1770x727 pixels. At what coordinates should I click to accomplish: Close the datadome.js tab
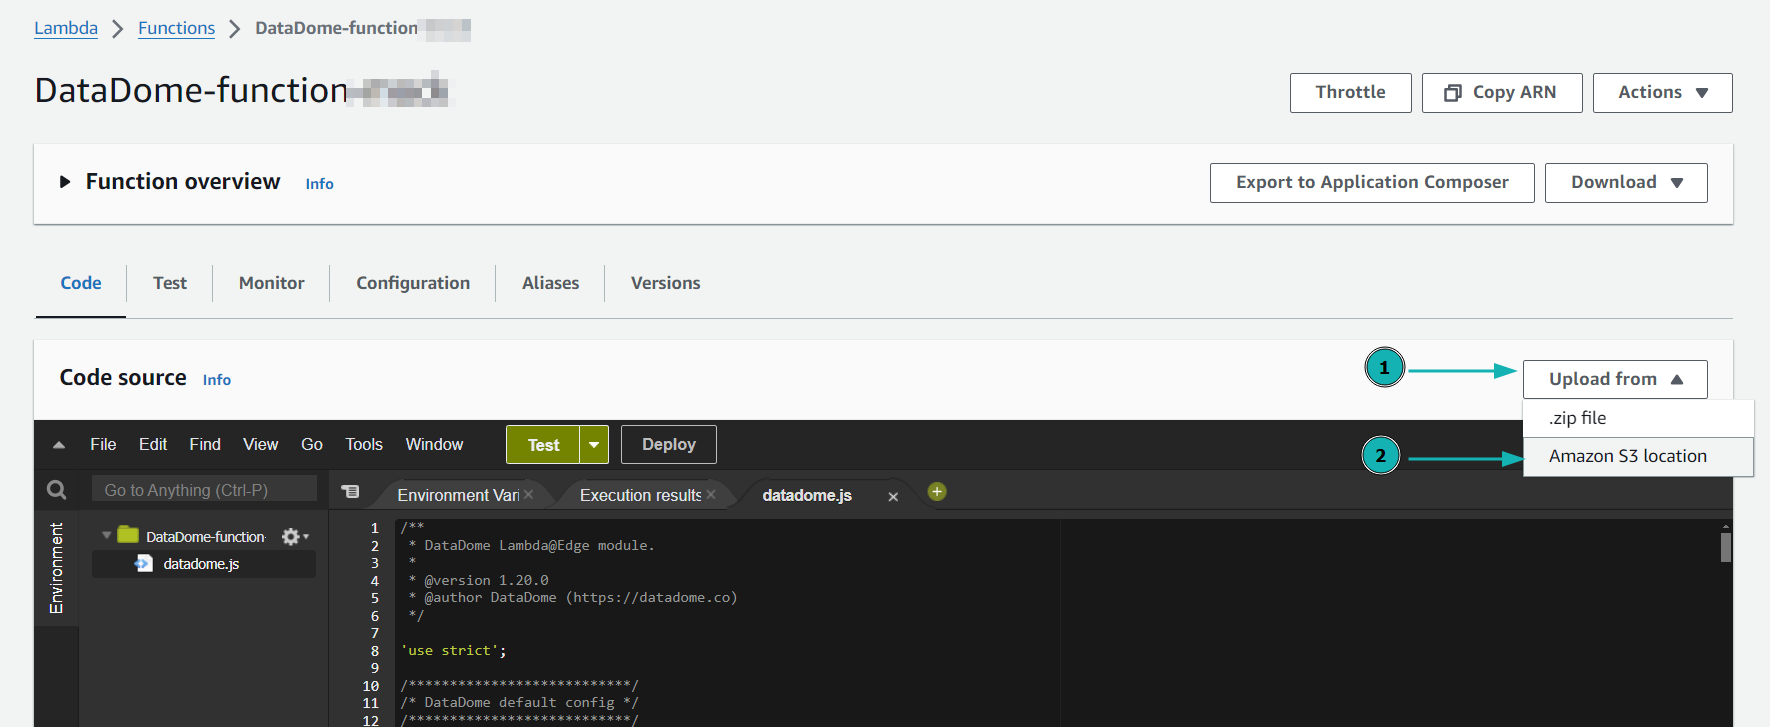pos(893,497)
